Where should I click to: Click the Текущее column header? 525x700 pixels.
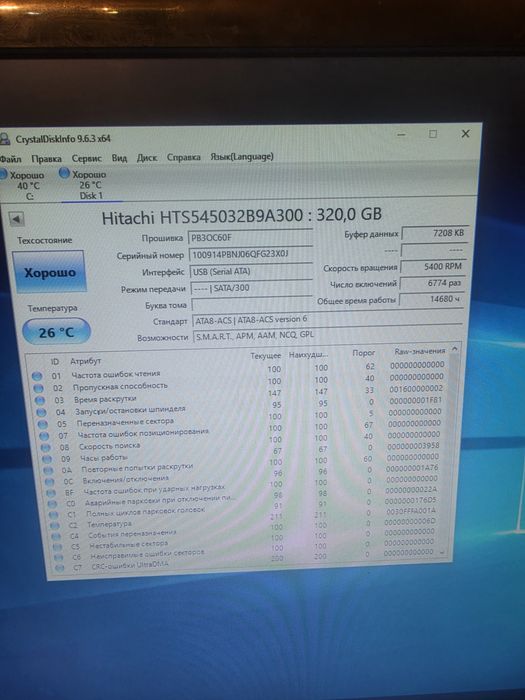(266, 356)
